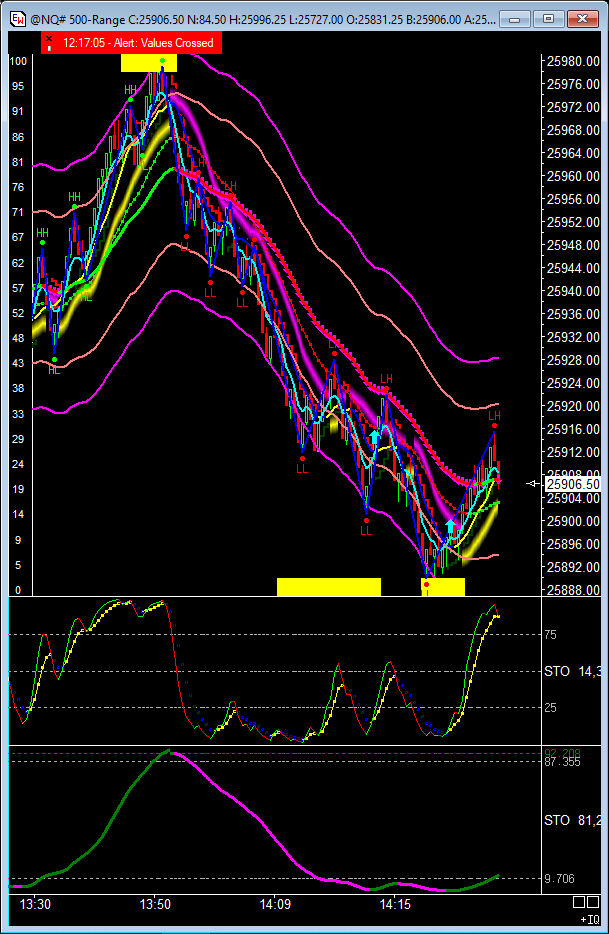Screen dimensions: 609x934
Task: Click the first cyan up arrow signal
Action: [x=374, y=437]
